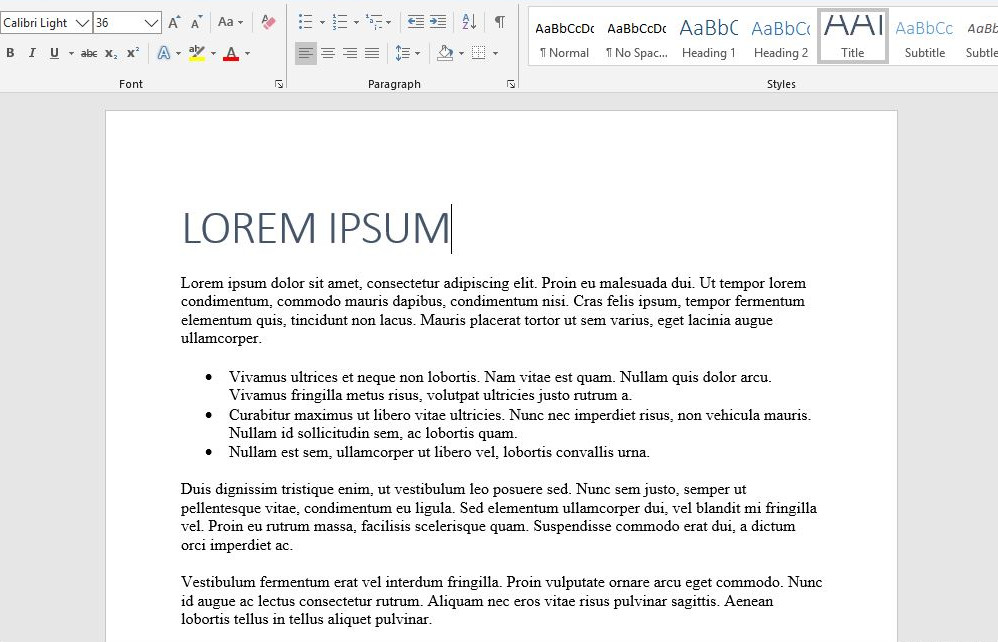Screen dimensions: 998x642
Task: Click the Increase Indent icon
Action: 438,22
